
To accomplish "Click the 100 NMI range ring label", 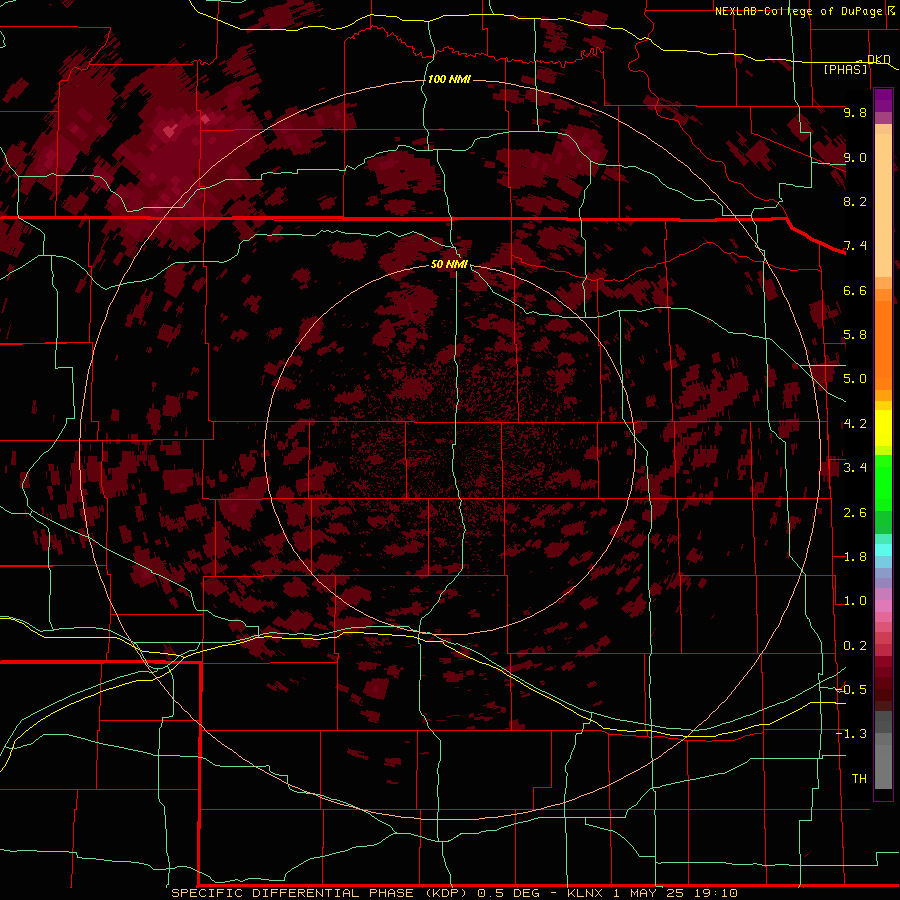I will point(449,79).
